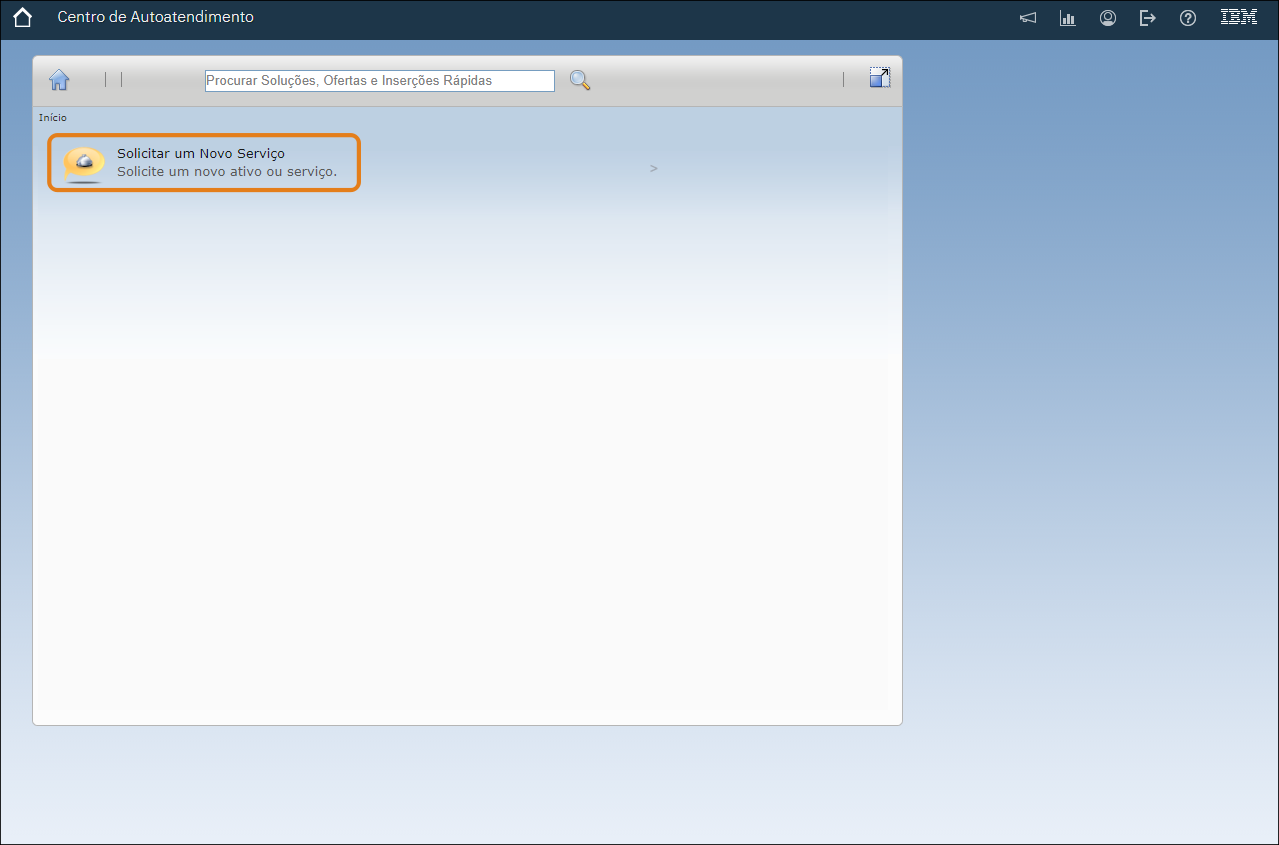Image resolution: width=1279 pixels, height=845 pixels.
Task: Open the help question mark icon
Action: [x=1188, y=18]
